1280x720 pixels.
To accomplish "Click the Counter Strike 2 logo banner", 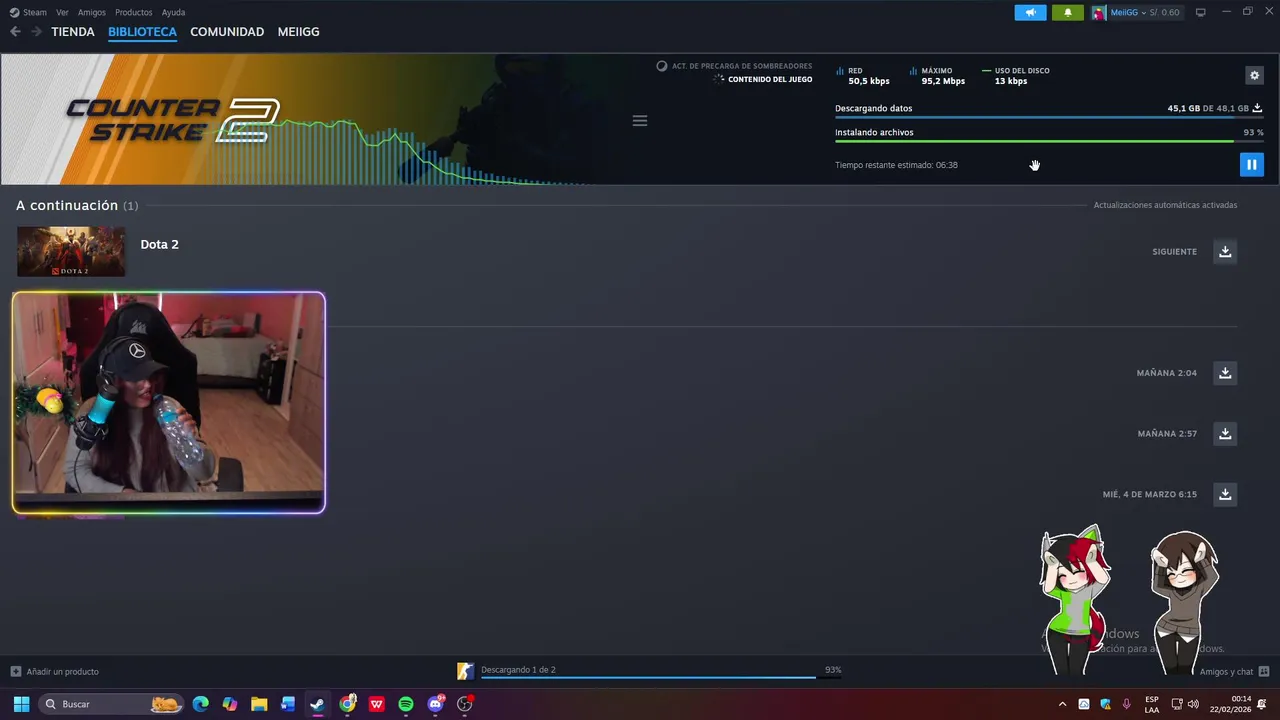I will [172, 120].
